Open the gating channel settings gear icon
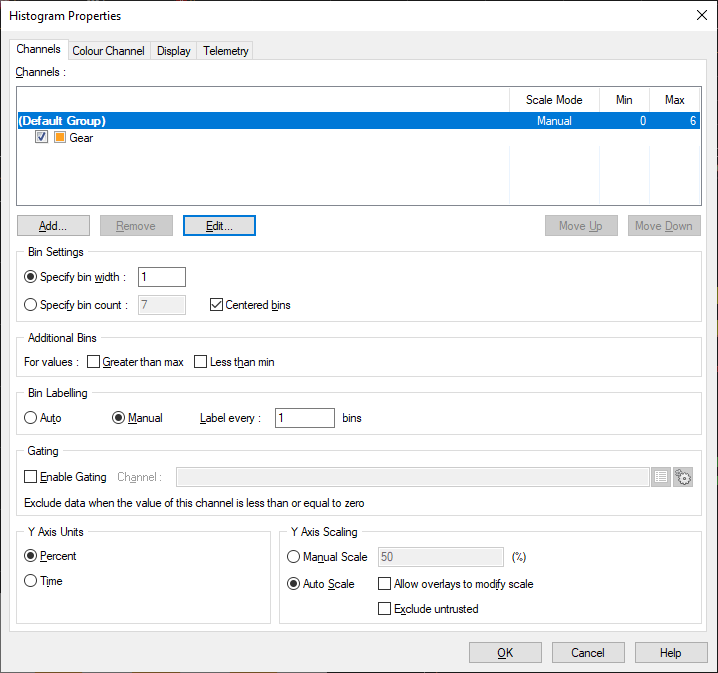Screen dimensions: 718x673 click(683, 477)
